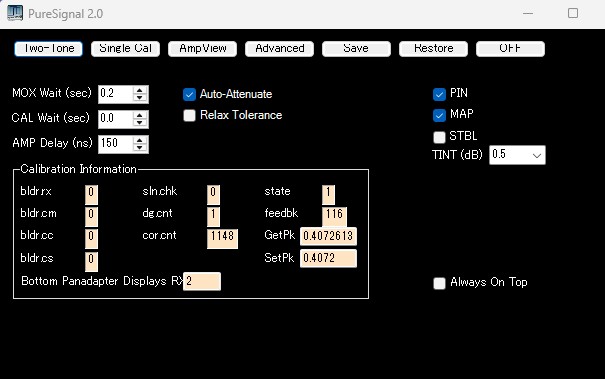The width and height of the screenshot is (605, 379).
Task: Start a Single Cal calibration
Action: pos(125,49)
